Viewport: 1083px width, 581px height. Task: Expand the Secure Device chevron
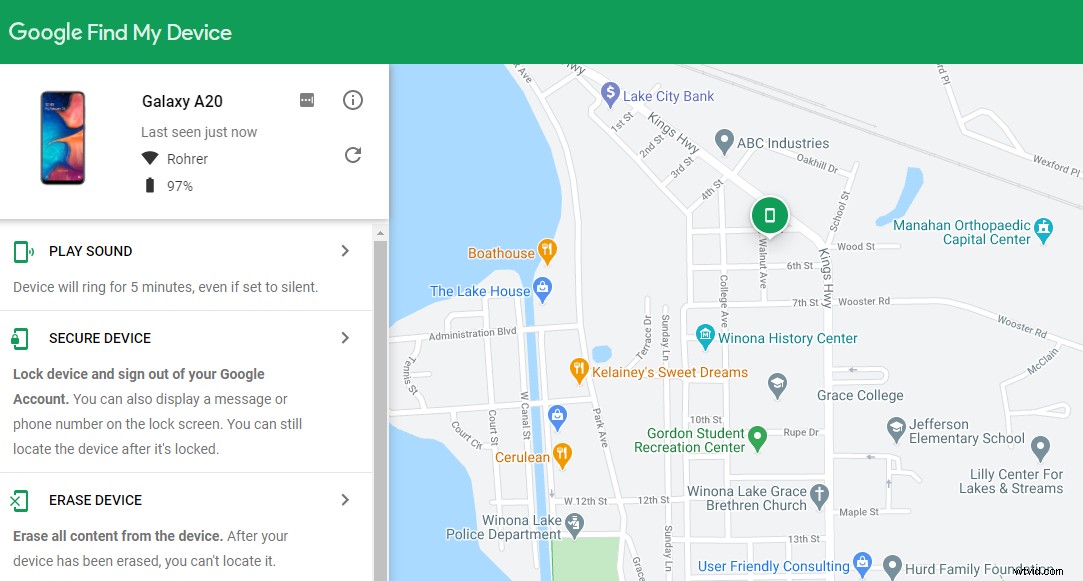(345, 338)
